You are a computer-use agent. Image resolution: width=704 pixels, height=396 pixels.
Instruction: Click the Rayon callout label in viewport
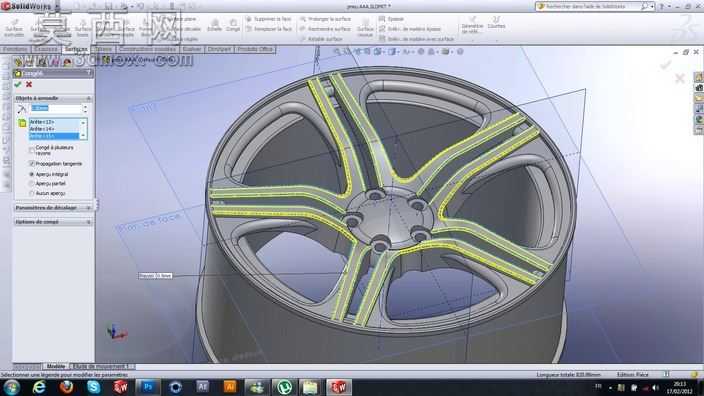tap(155, 276)
